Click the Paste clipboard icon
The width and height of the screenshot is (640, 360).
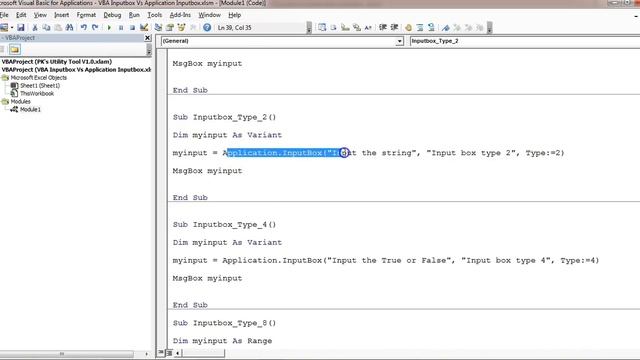point(58,28)
